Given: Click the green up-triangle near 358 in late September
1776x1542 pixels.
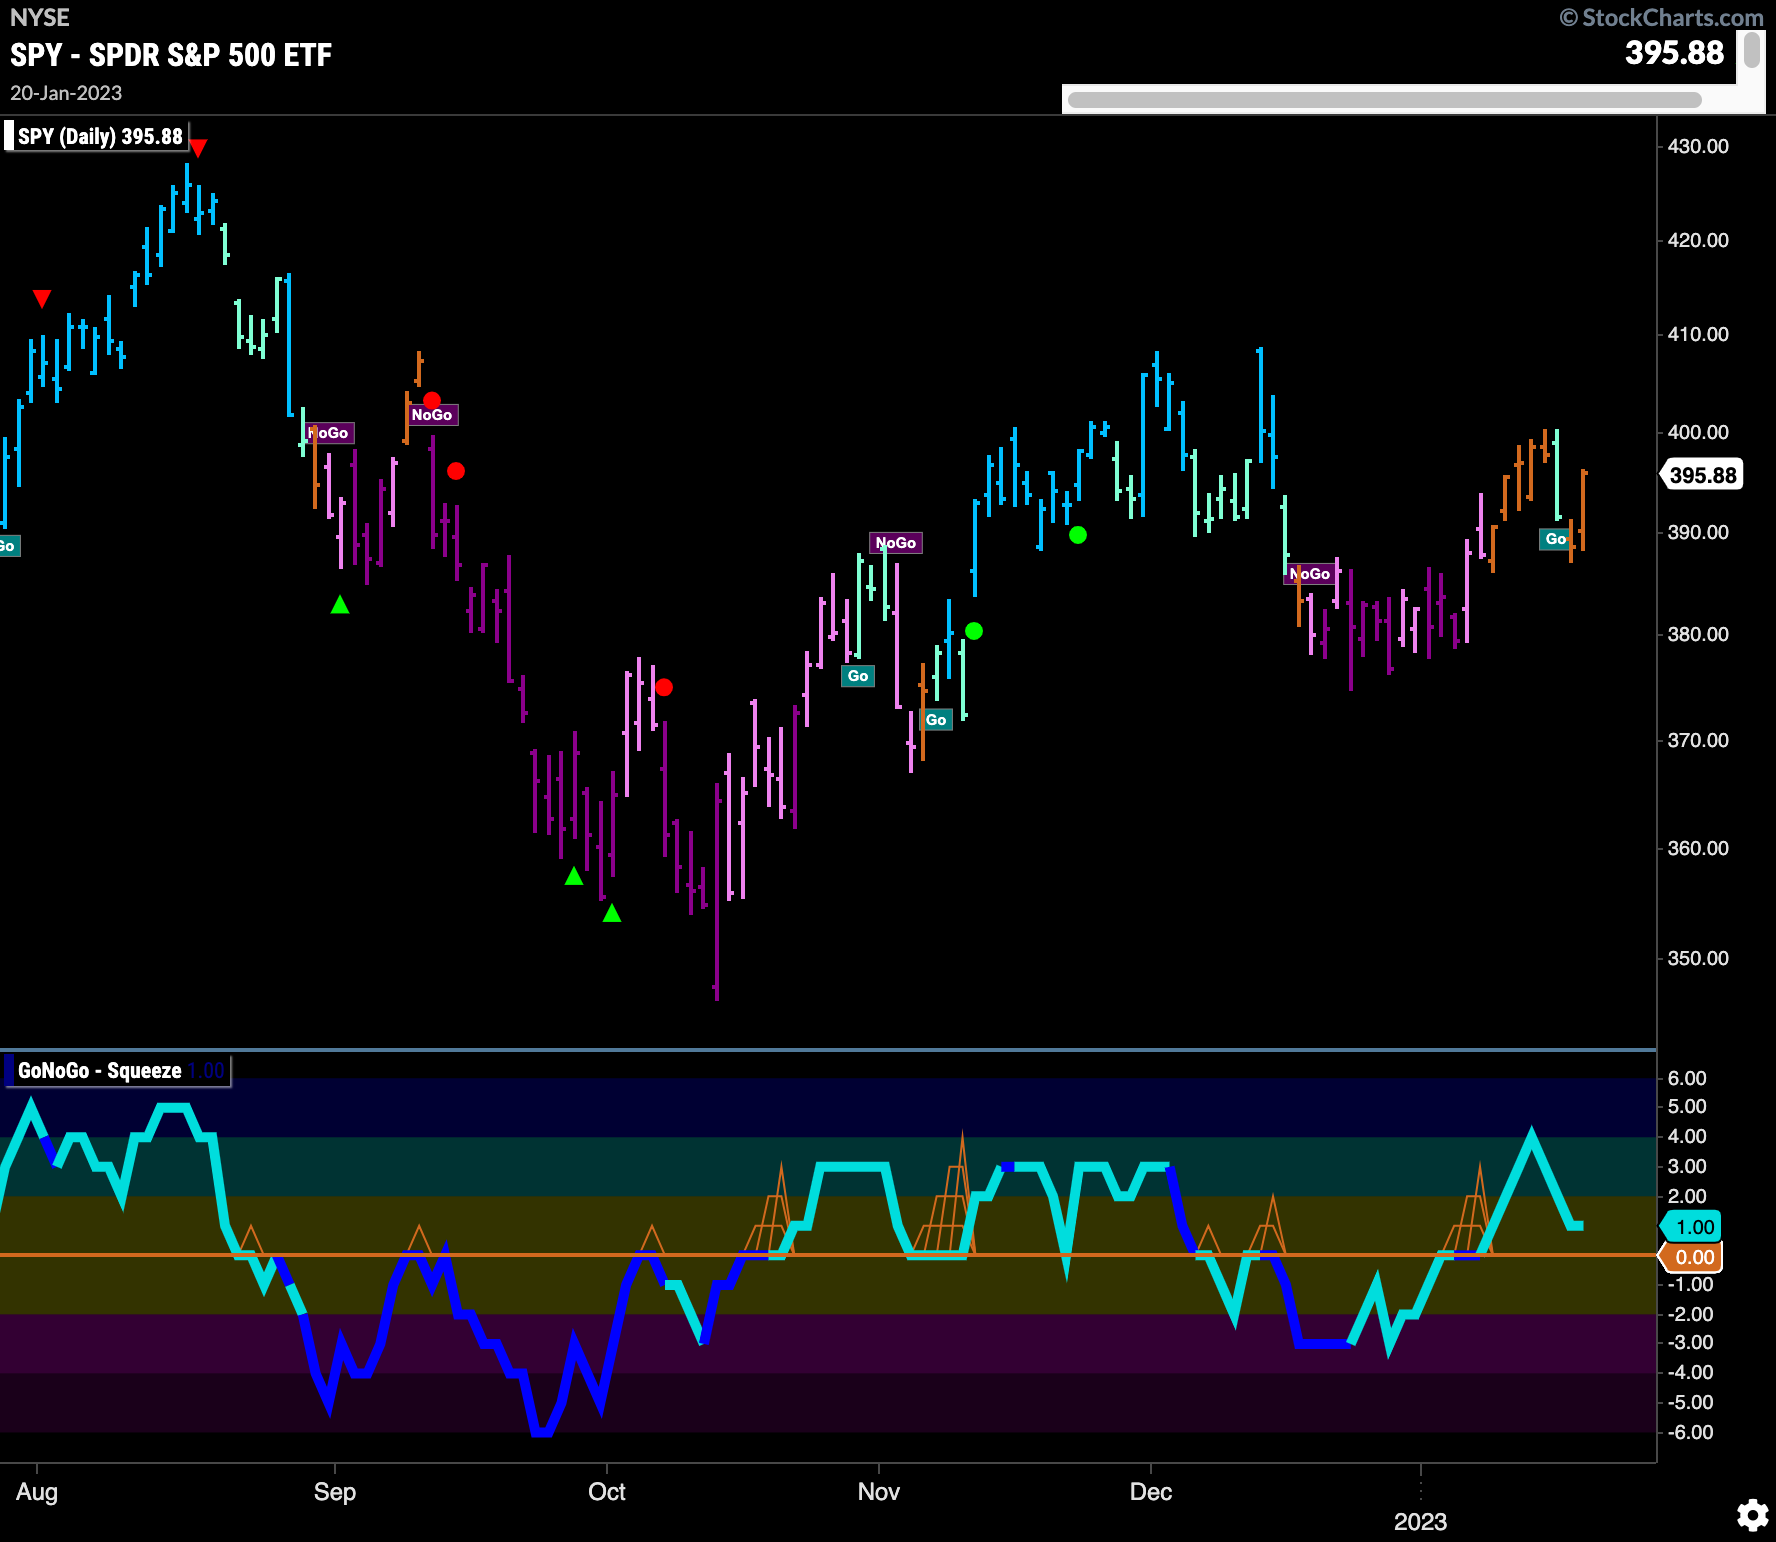Looking at the screenshot, I should pyautogui.click(x=574, y=876).
